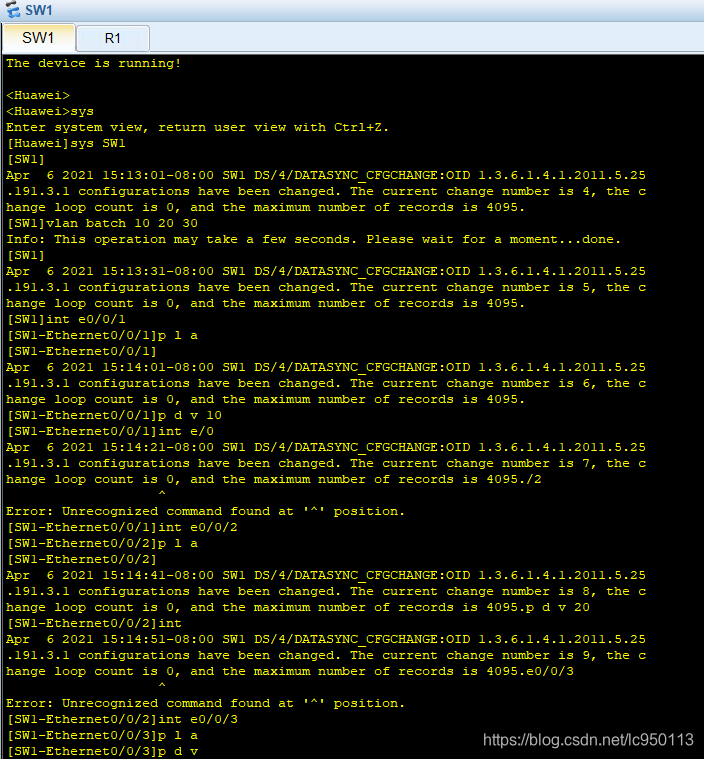This screenshot has height=759, width=704.
Task: Click the '[SW1]vlan batch 10 20 30' line
Action: click(102, 223)
